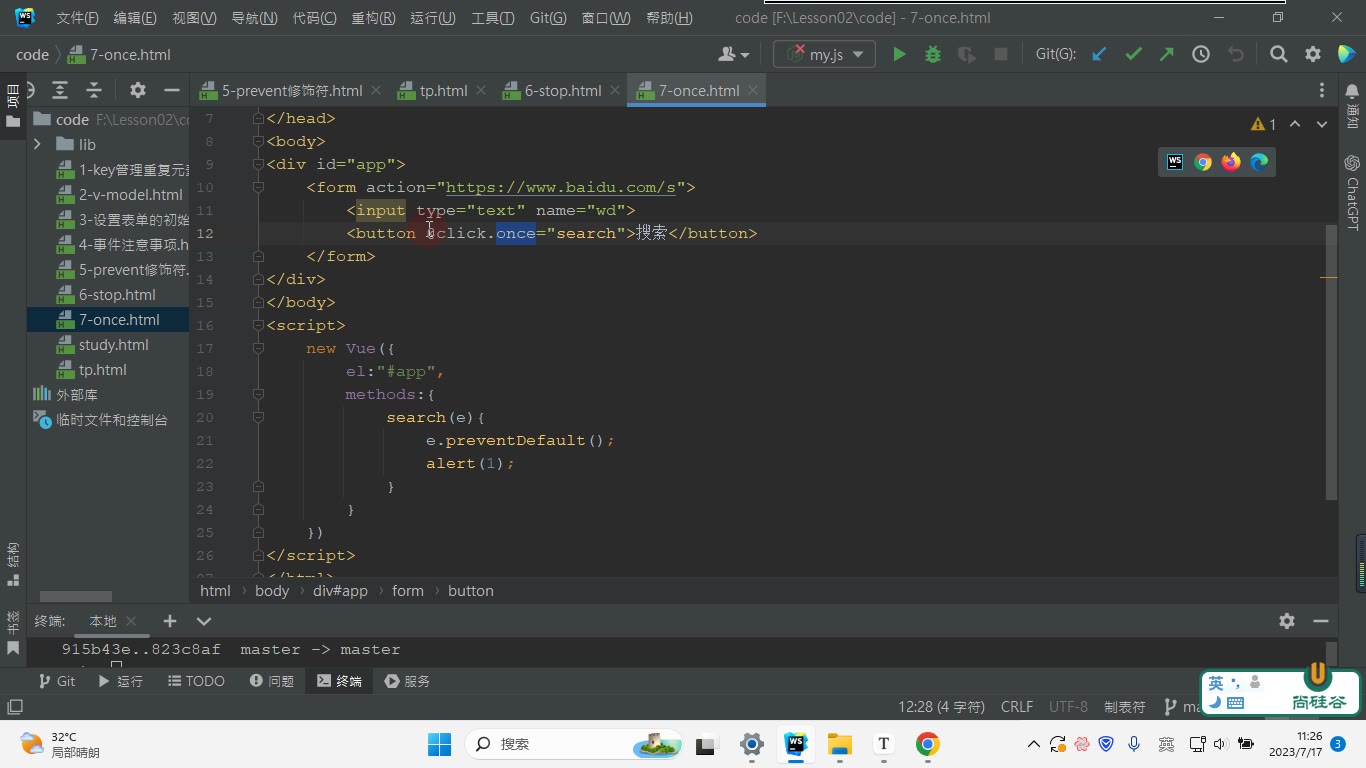Open the my.js run configuration dropdown

click(x=825, y=55)
